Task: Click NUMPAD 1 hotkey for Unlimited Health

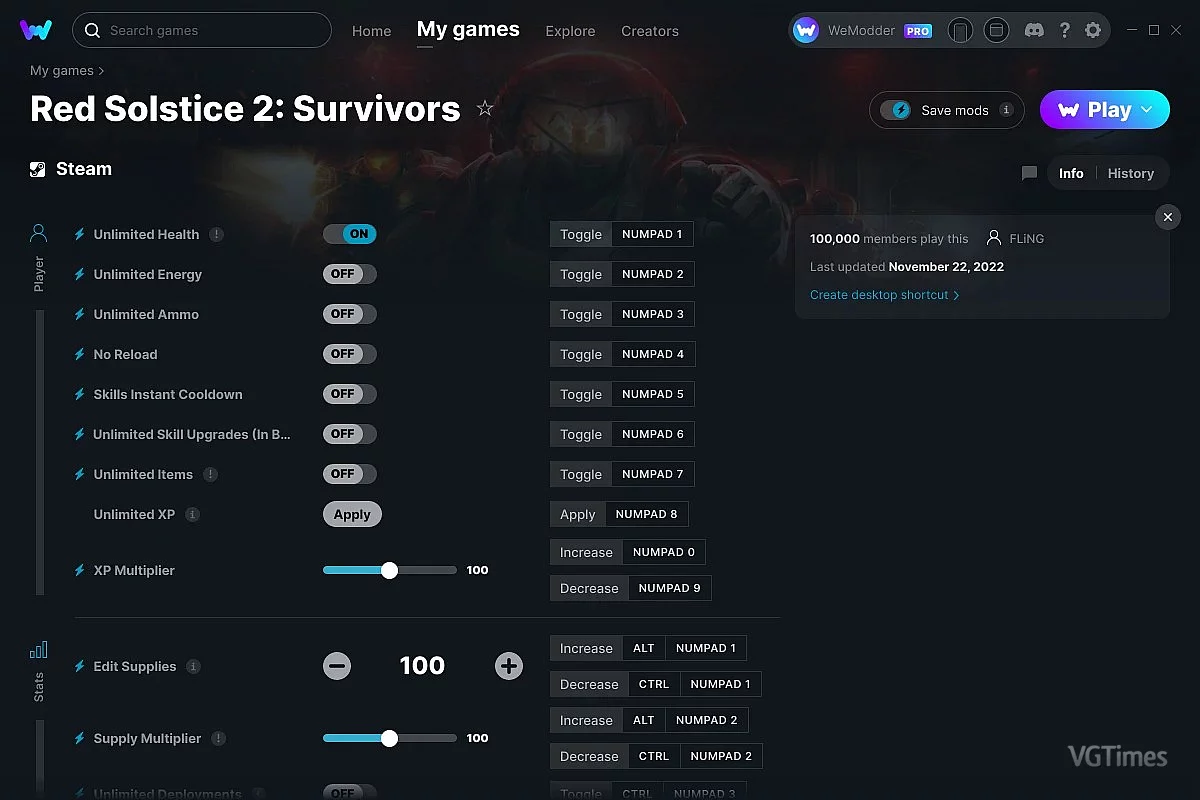Action: [x=652, y=234]
